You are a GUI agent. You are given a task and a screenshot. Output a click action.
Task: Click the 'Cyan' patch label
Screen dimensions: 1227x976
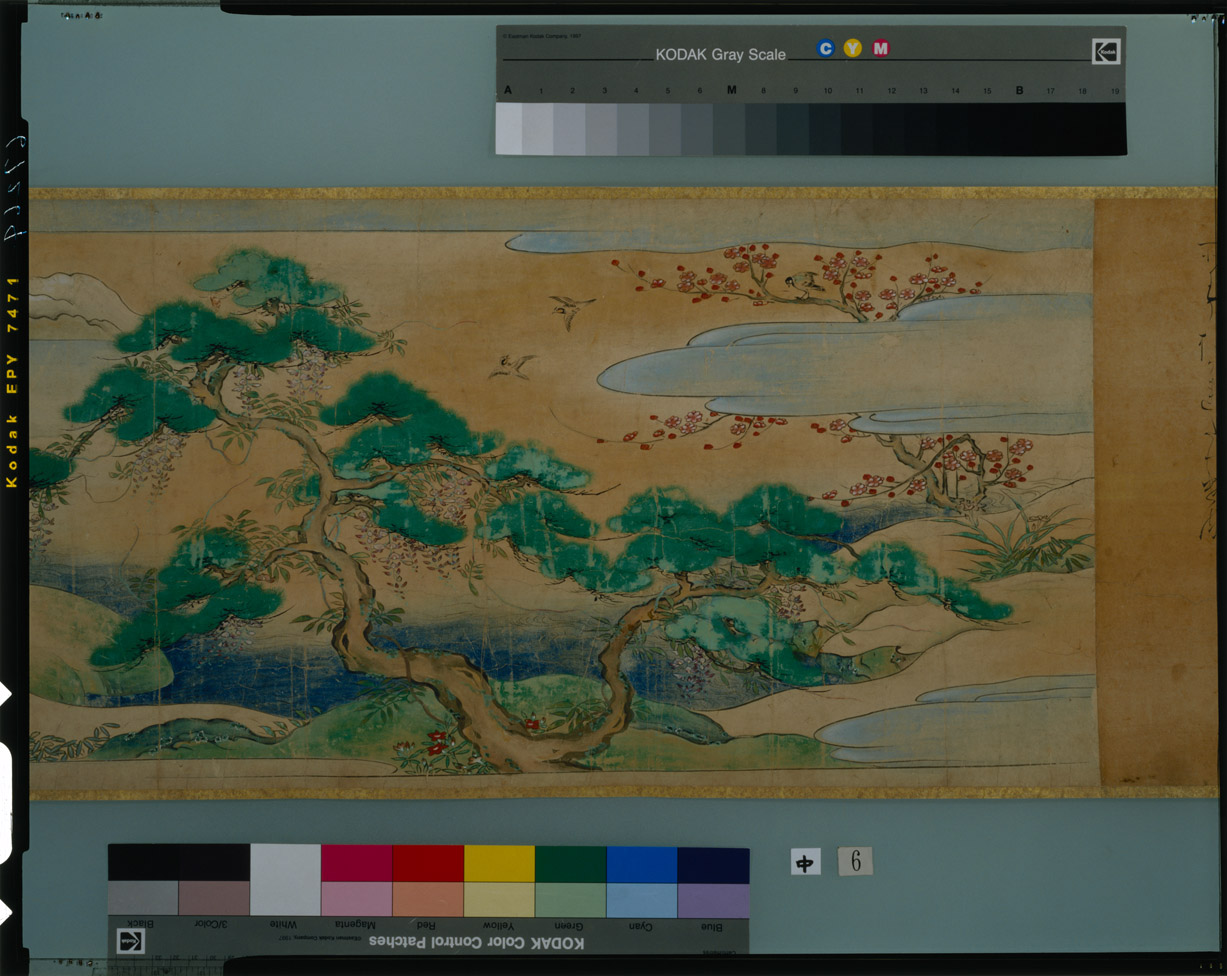[640, 924]
